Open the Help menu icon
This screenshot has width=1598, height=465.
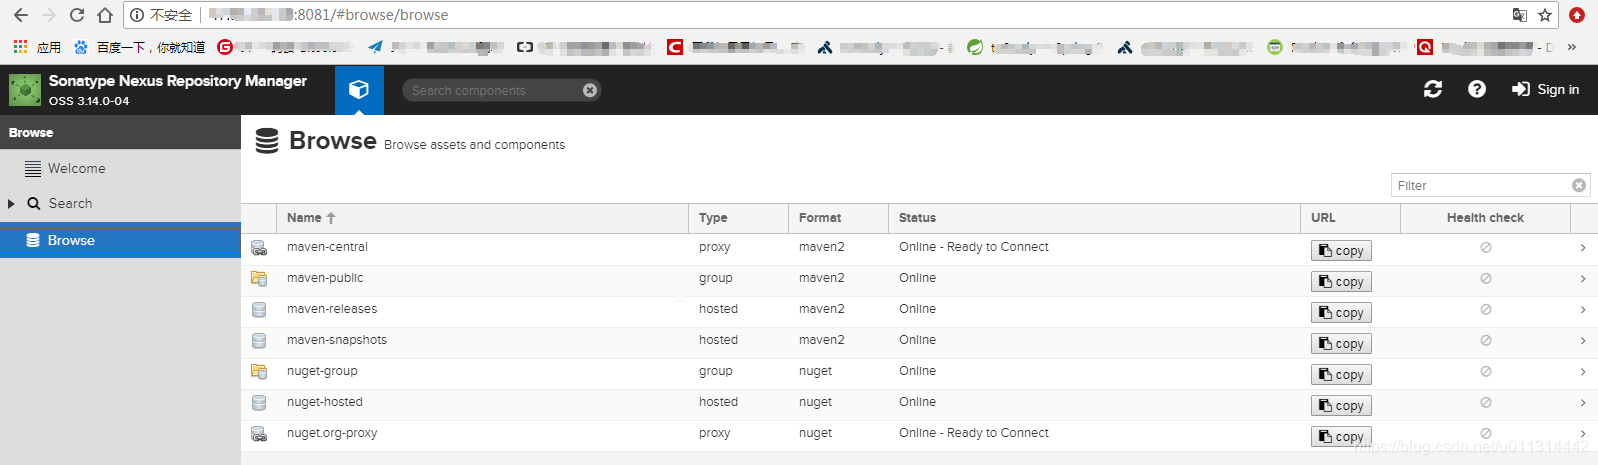pos(1476,89)
